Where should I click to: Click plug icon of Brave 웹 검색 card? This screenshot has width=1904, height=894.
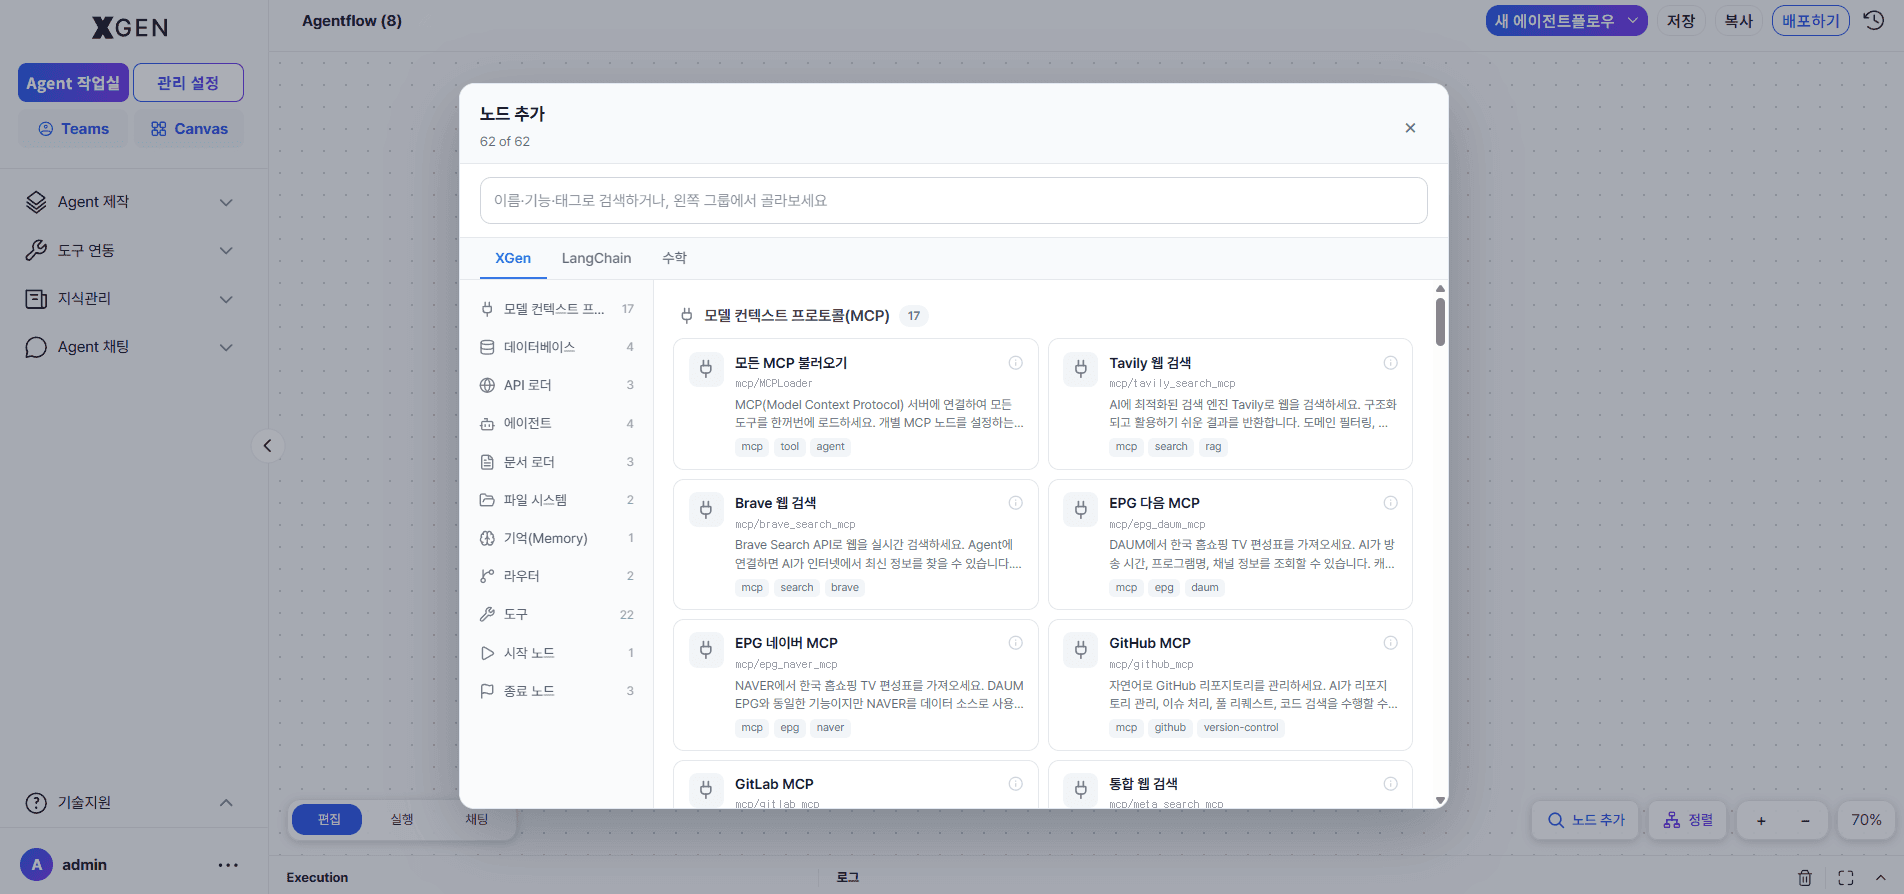coord(706,509)
